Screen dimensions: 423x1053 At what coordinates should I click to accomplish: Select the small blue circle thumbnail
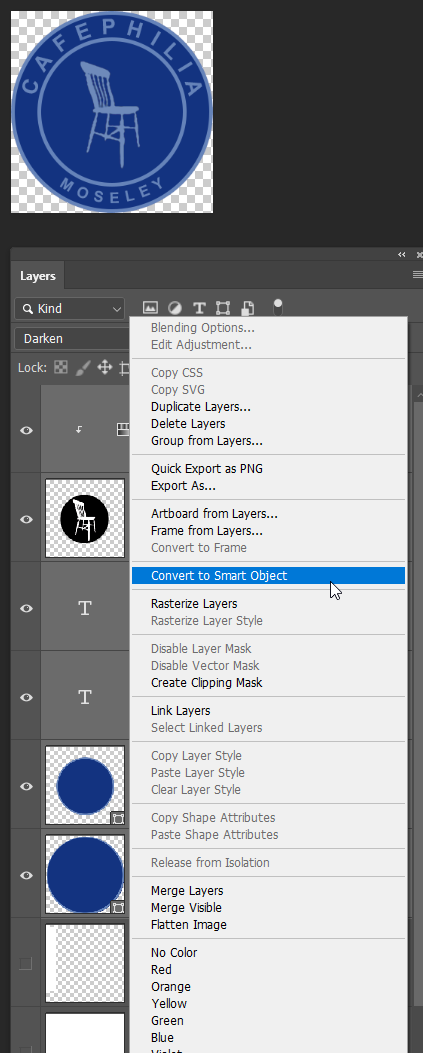[85, 786]
